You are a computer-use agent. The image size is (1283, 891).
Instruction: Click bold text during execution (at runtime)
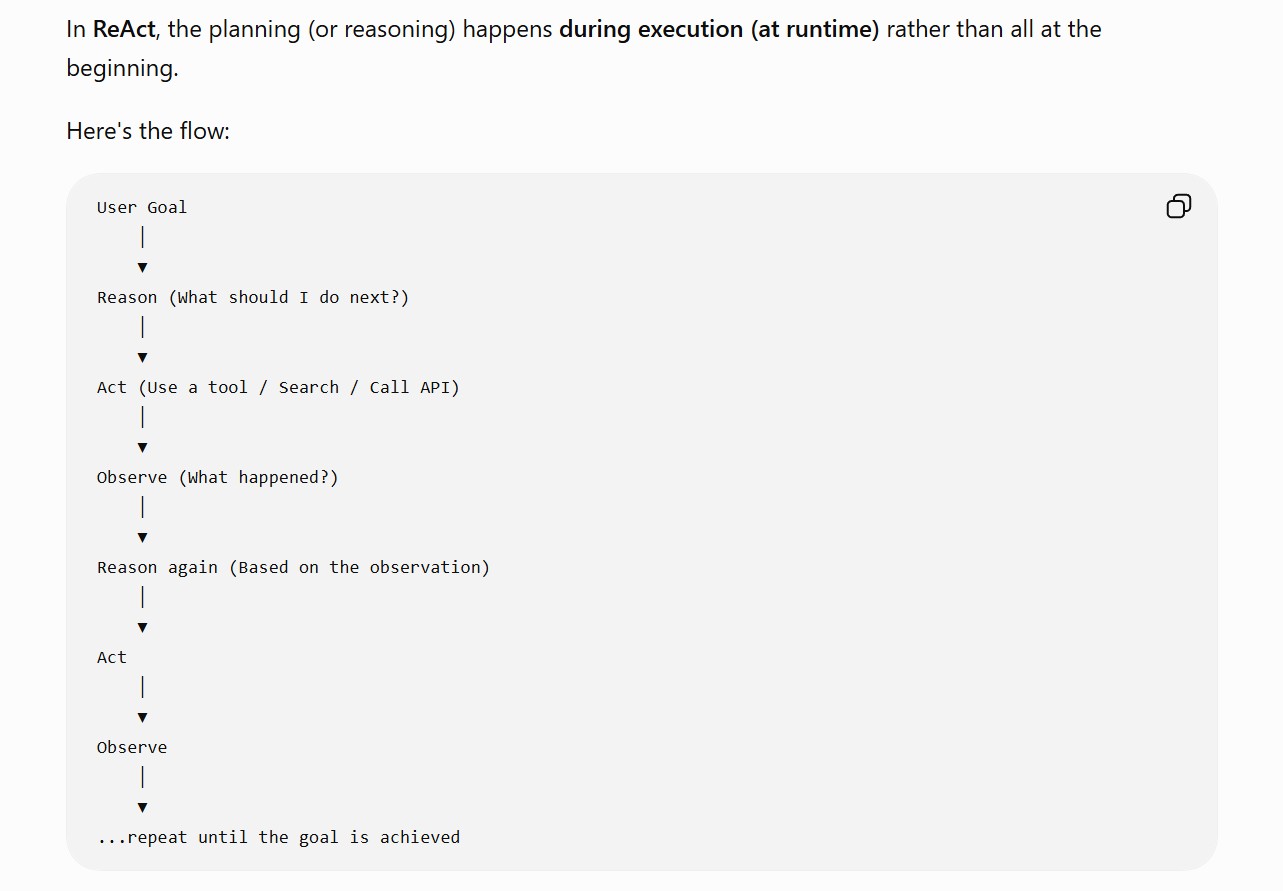(719, 29)
